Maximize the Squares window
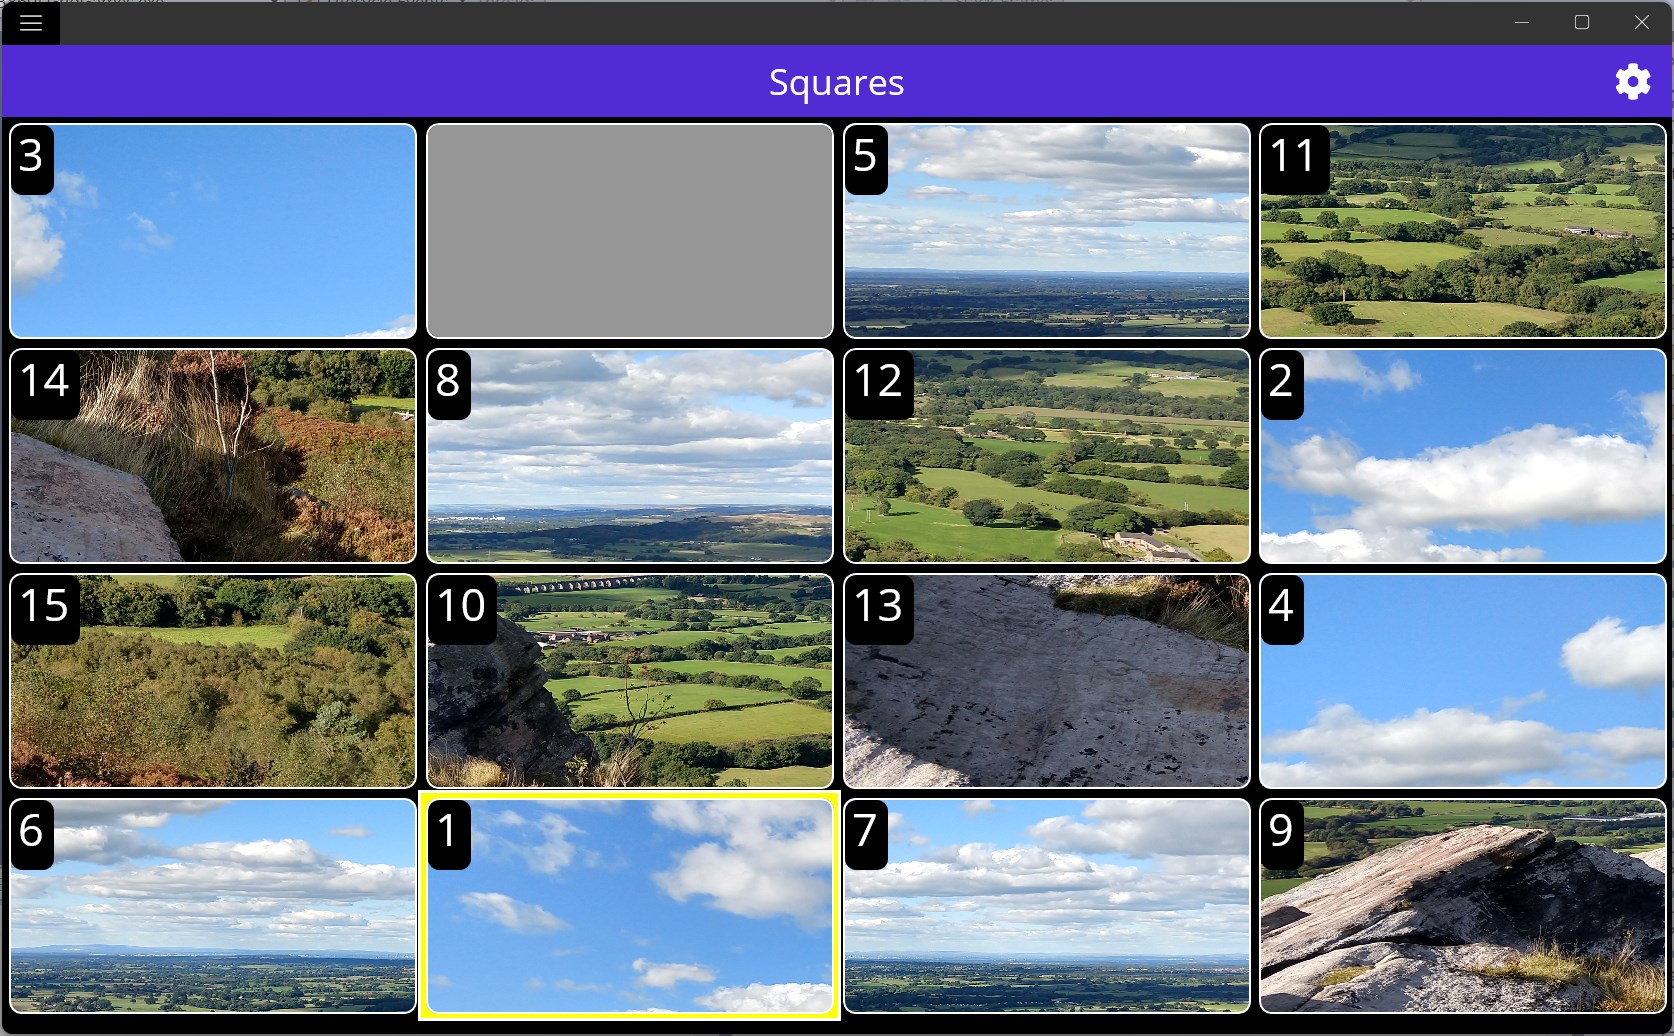The width and height of the screenshot is (1674, 1036). point(1582,22)
